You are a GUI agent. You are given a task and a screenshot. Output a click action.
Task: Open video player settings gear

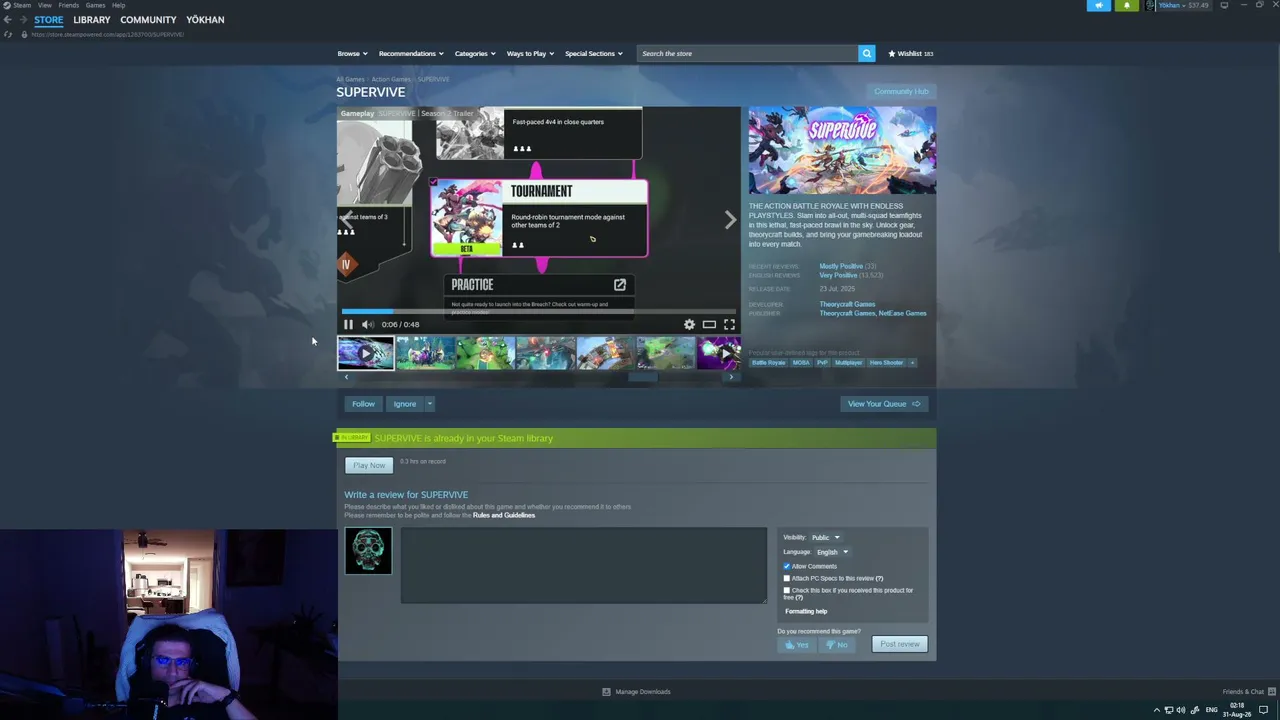[689, 324]
